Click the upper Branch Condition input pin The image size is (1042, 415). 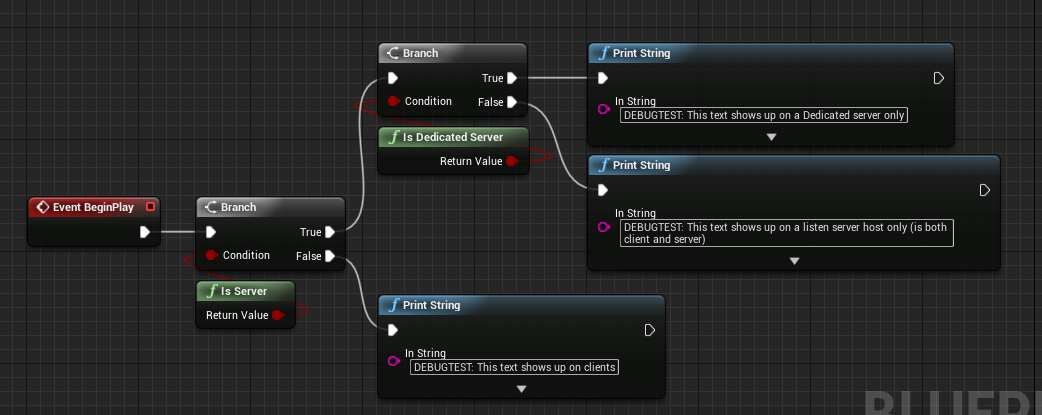393,102
